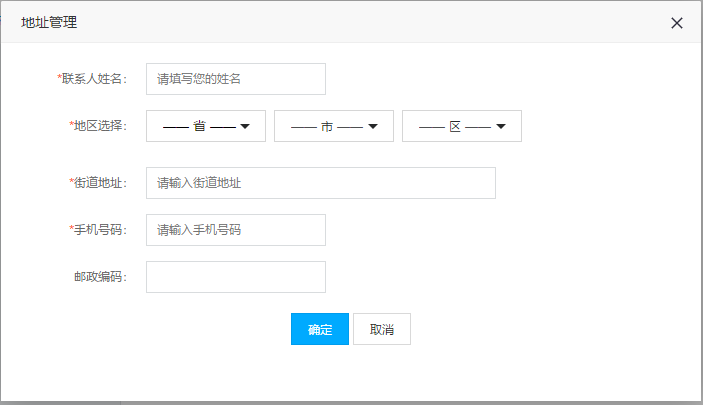The height and width of the screenshot is (405, 703).
Task: Click the empty 邮政编码 postal code field
Action: coord(236,277)
